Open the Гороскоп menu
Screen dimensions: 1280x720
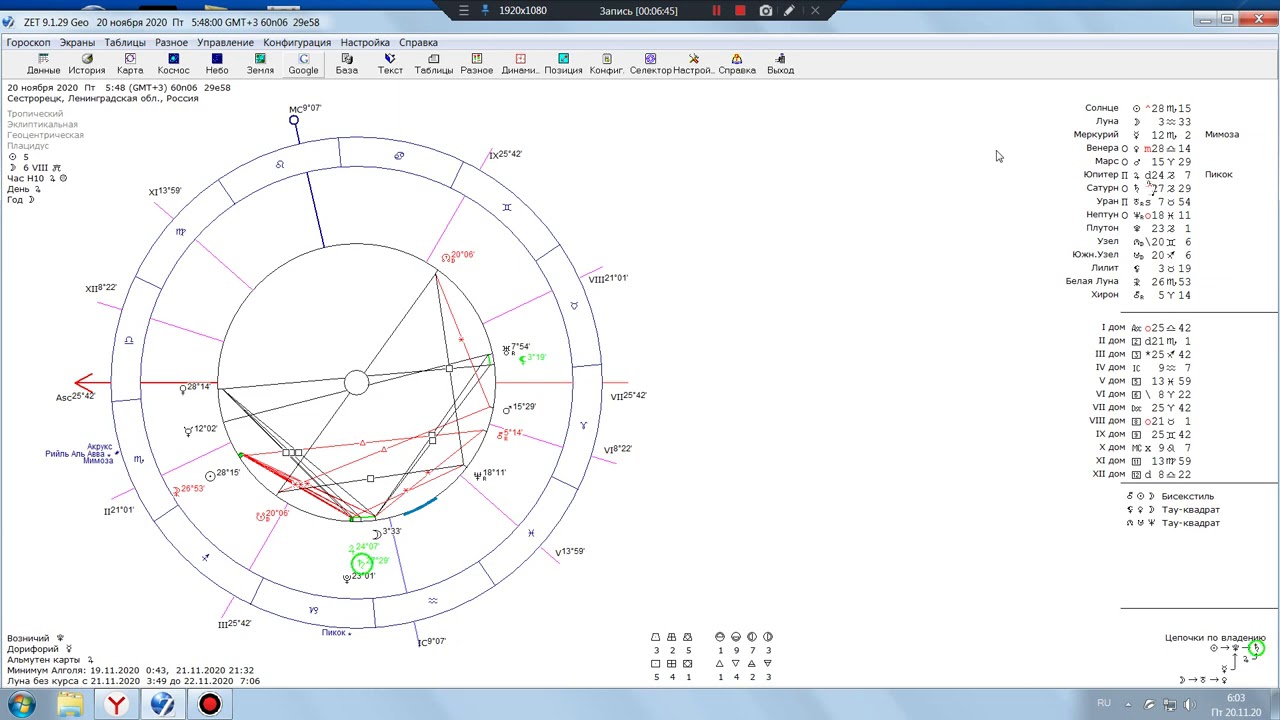coord(28,42)
